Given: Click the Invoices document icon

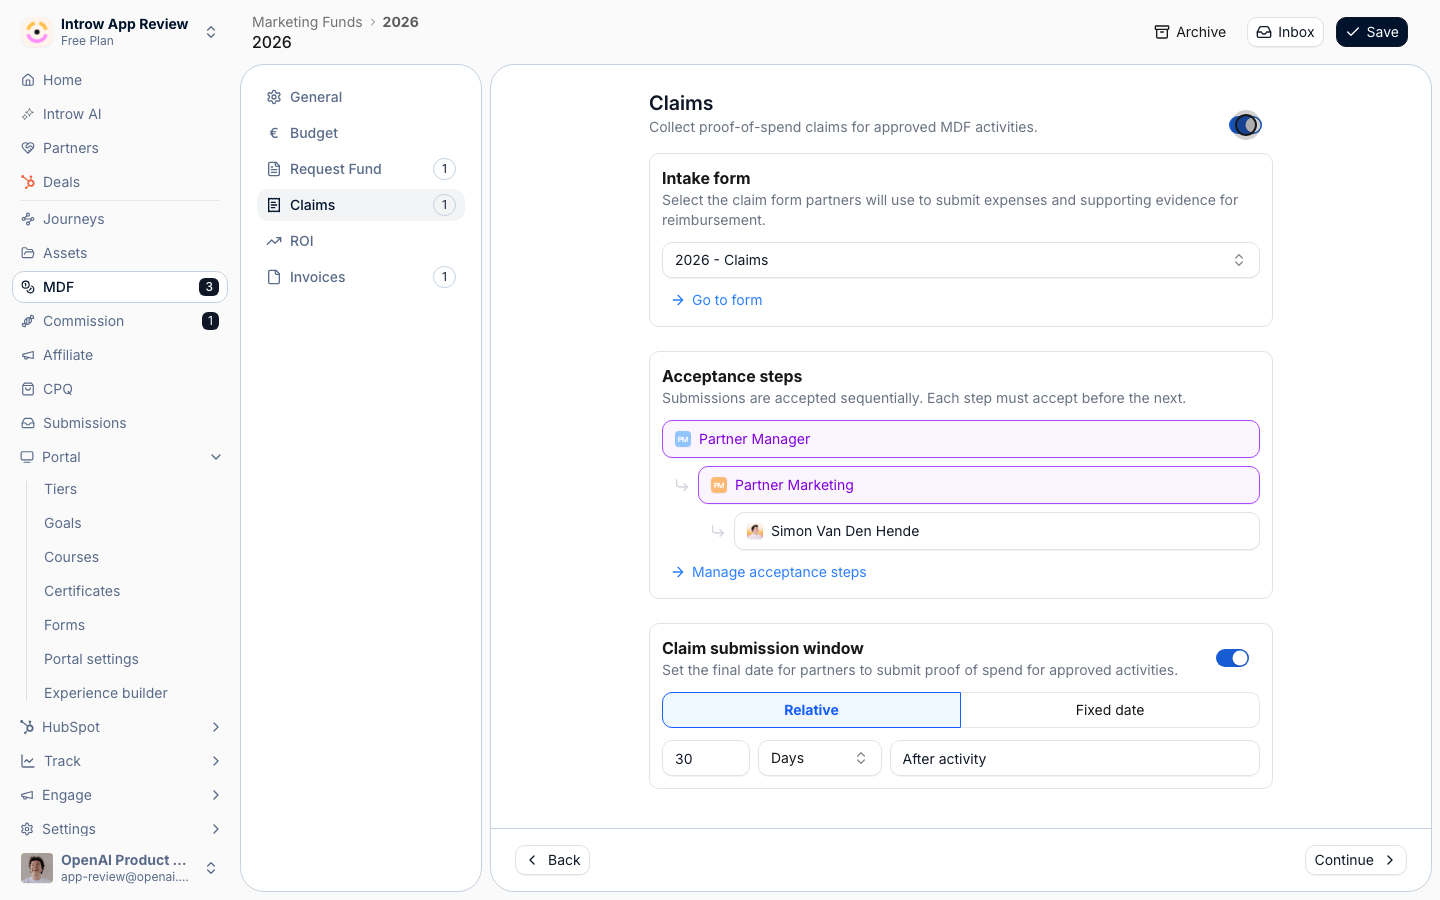Looking at the screenshot, I should [274, 277].
